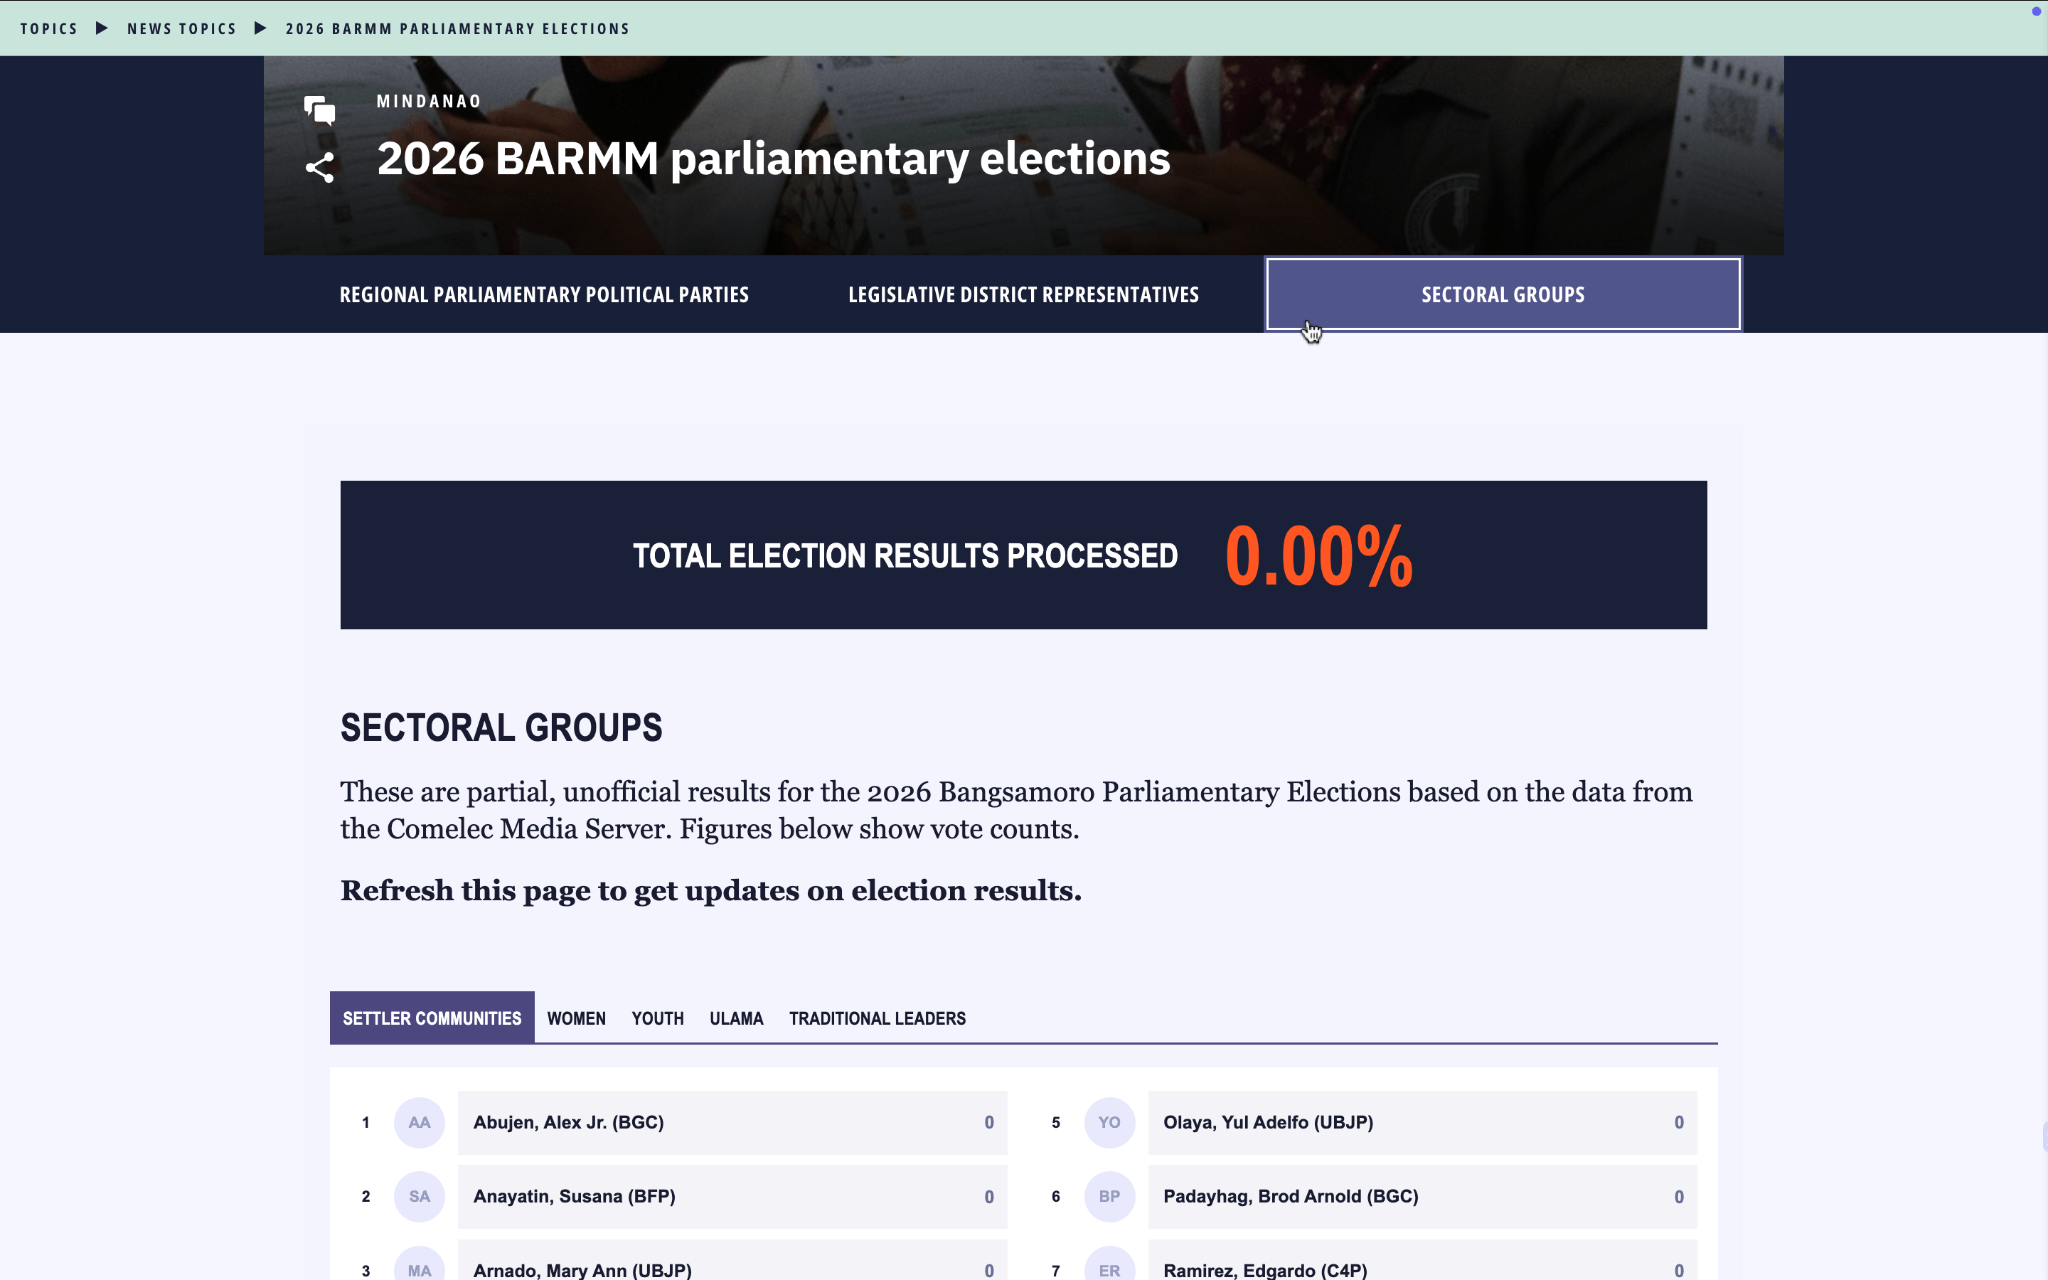Switch to Legislative District Representatives tab

[x=1023, y=294]
